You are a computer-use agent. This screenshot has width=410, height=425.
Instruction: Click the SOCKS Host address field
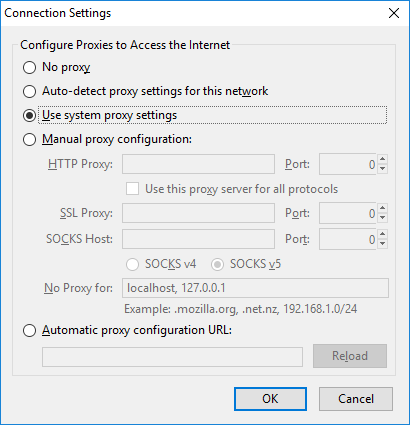198,239
